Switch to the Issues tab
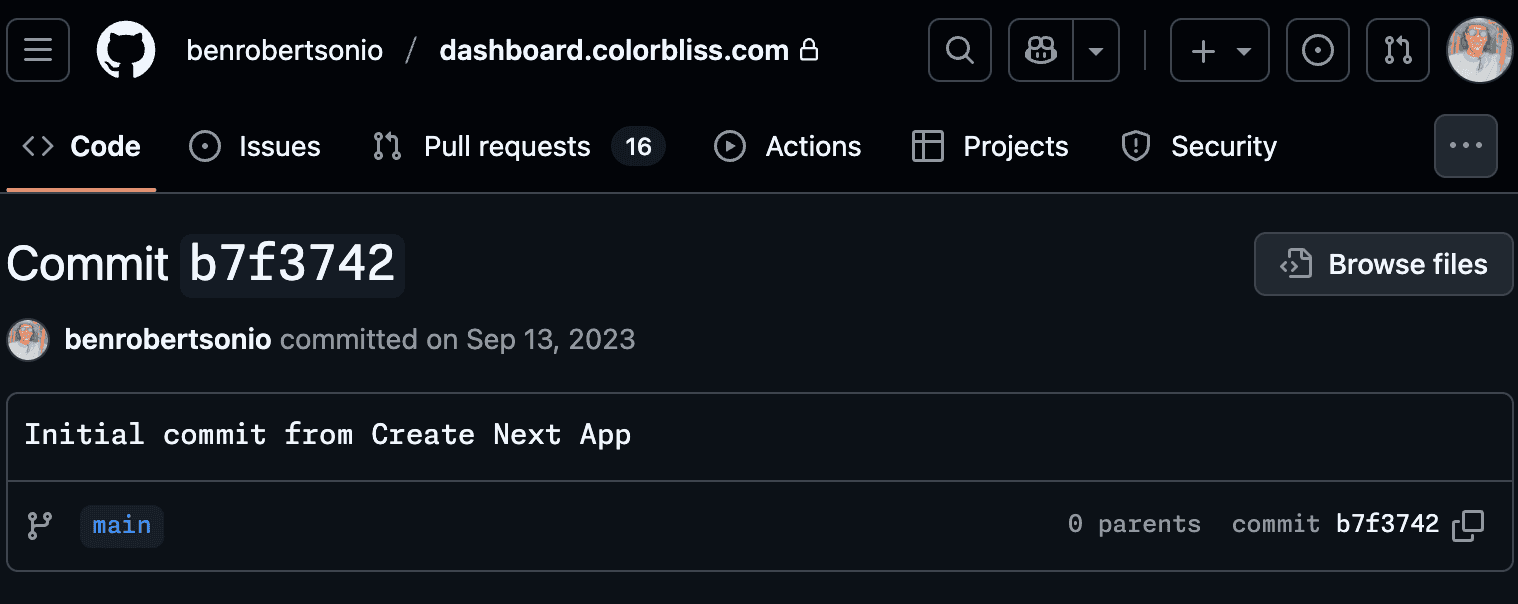The width and height of the screenshot is (1518, 604). pos(255,147)
